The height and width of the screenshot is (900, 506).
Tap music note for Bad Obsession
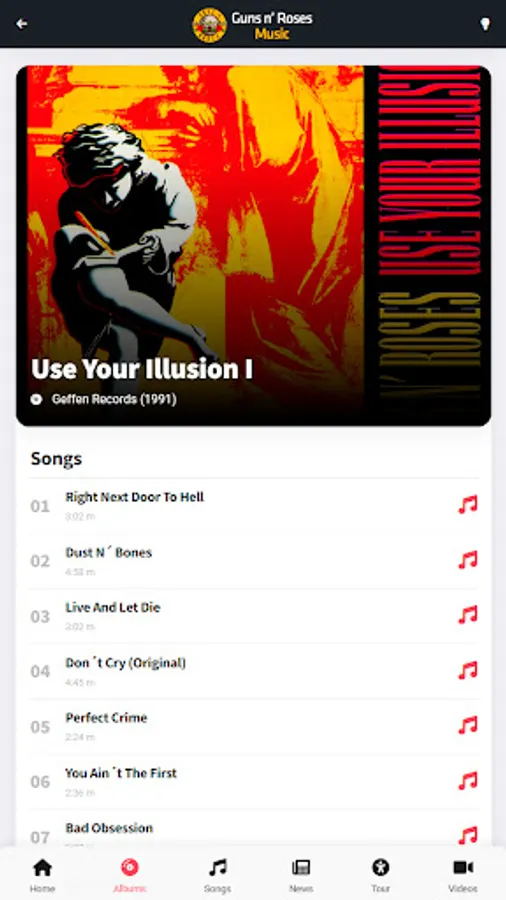468,835
